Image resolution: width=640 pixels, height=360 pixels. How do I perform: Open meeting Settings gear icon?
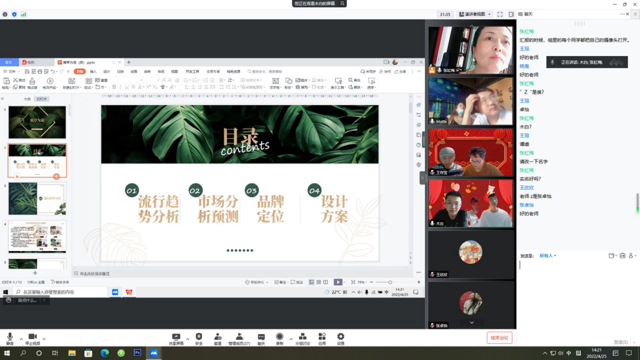(340, 338)
